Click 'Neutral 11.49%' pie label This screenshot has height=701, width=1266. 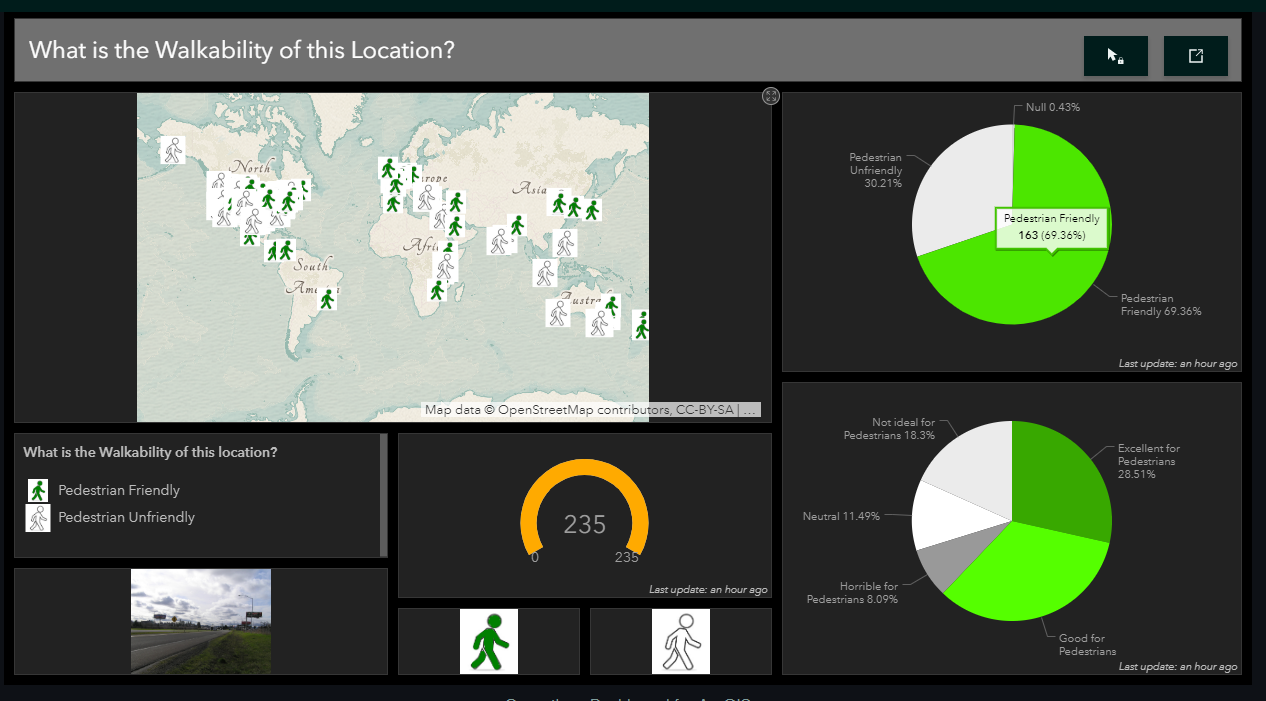[x=841, y=517]
